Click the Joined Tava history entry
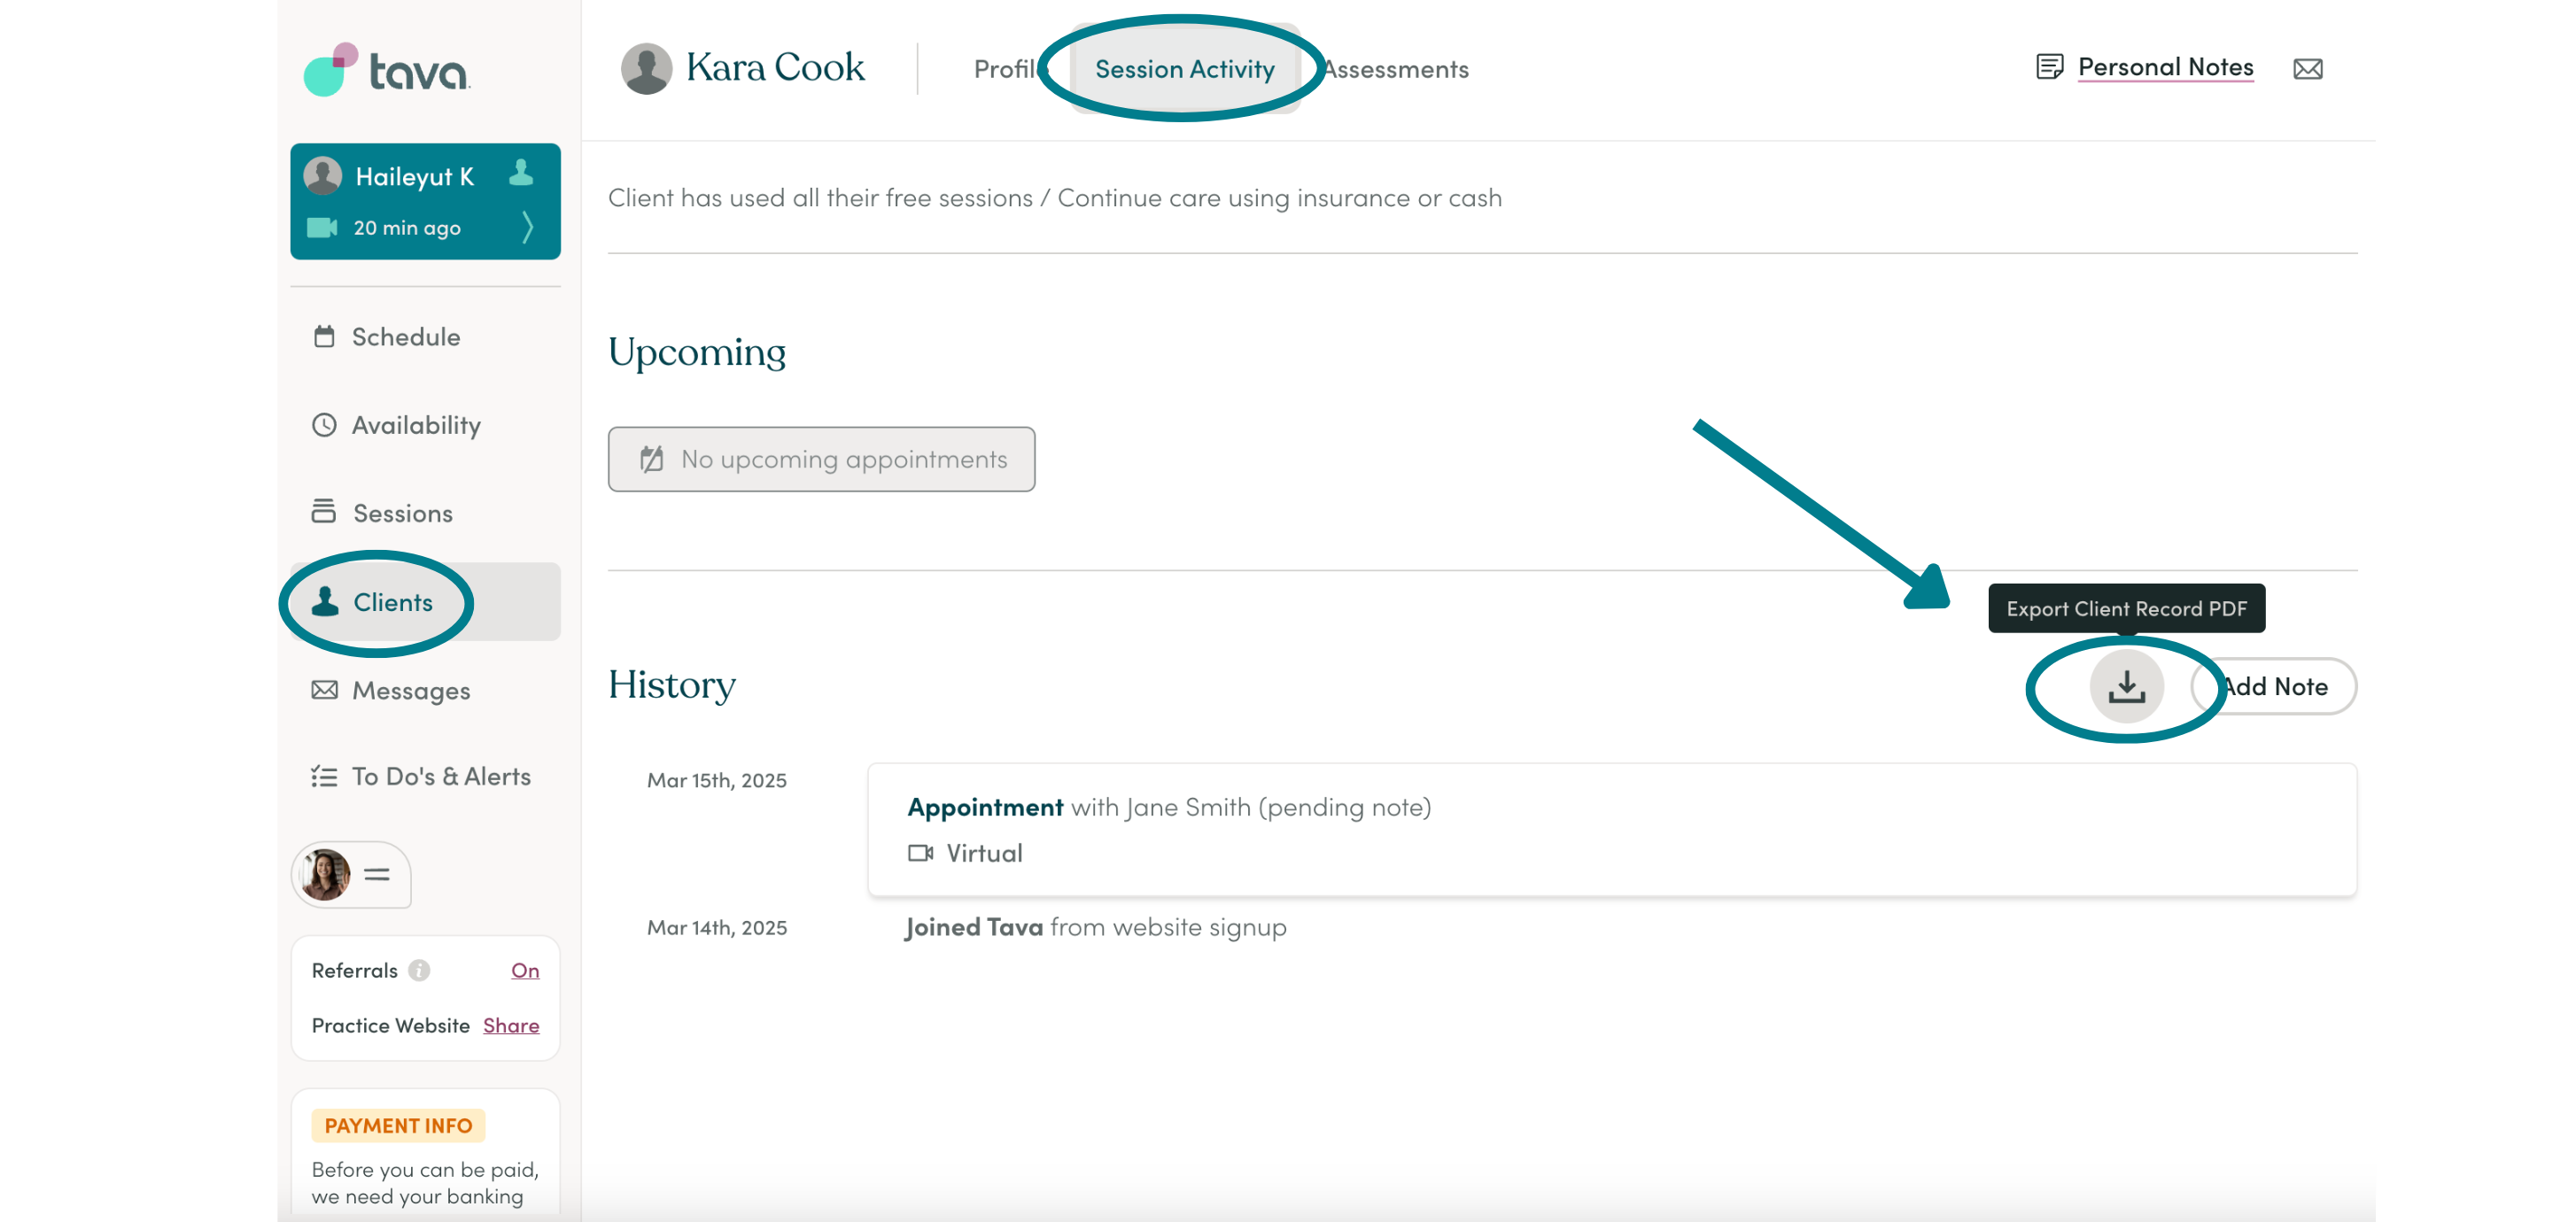This screenshot has width=2576, height=1222. tap(1096, 927)
